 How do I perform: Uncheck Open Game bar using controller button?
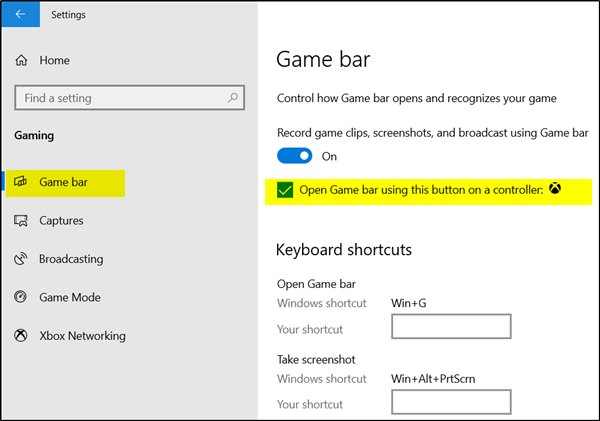coord(284,190)
